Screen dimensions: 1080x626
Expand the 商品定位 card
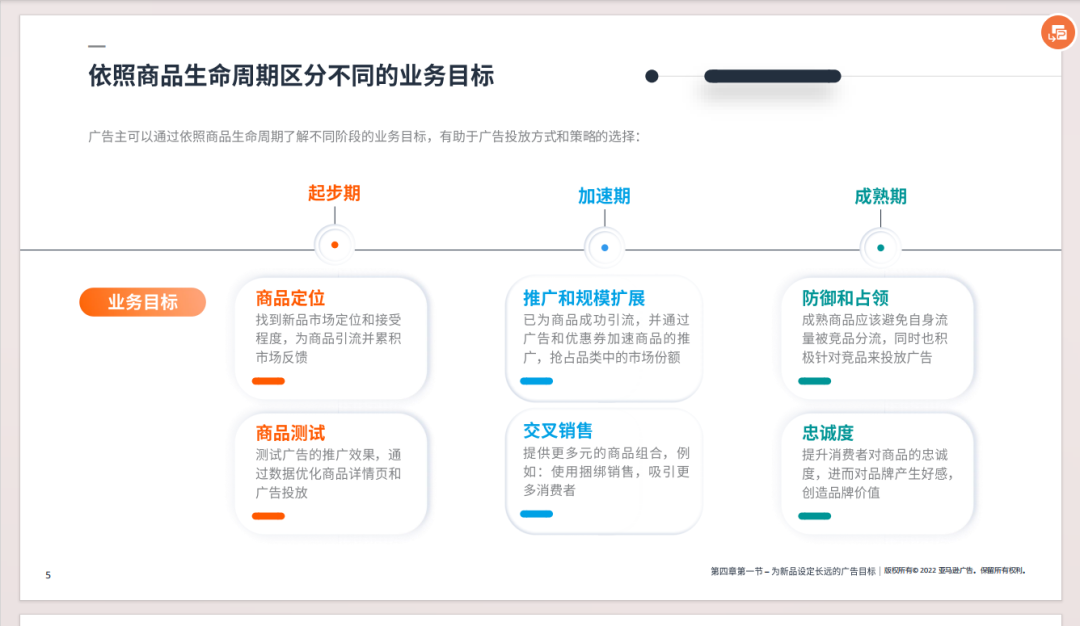point(331,338)
